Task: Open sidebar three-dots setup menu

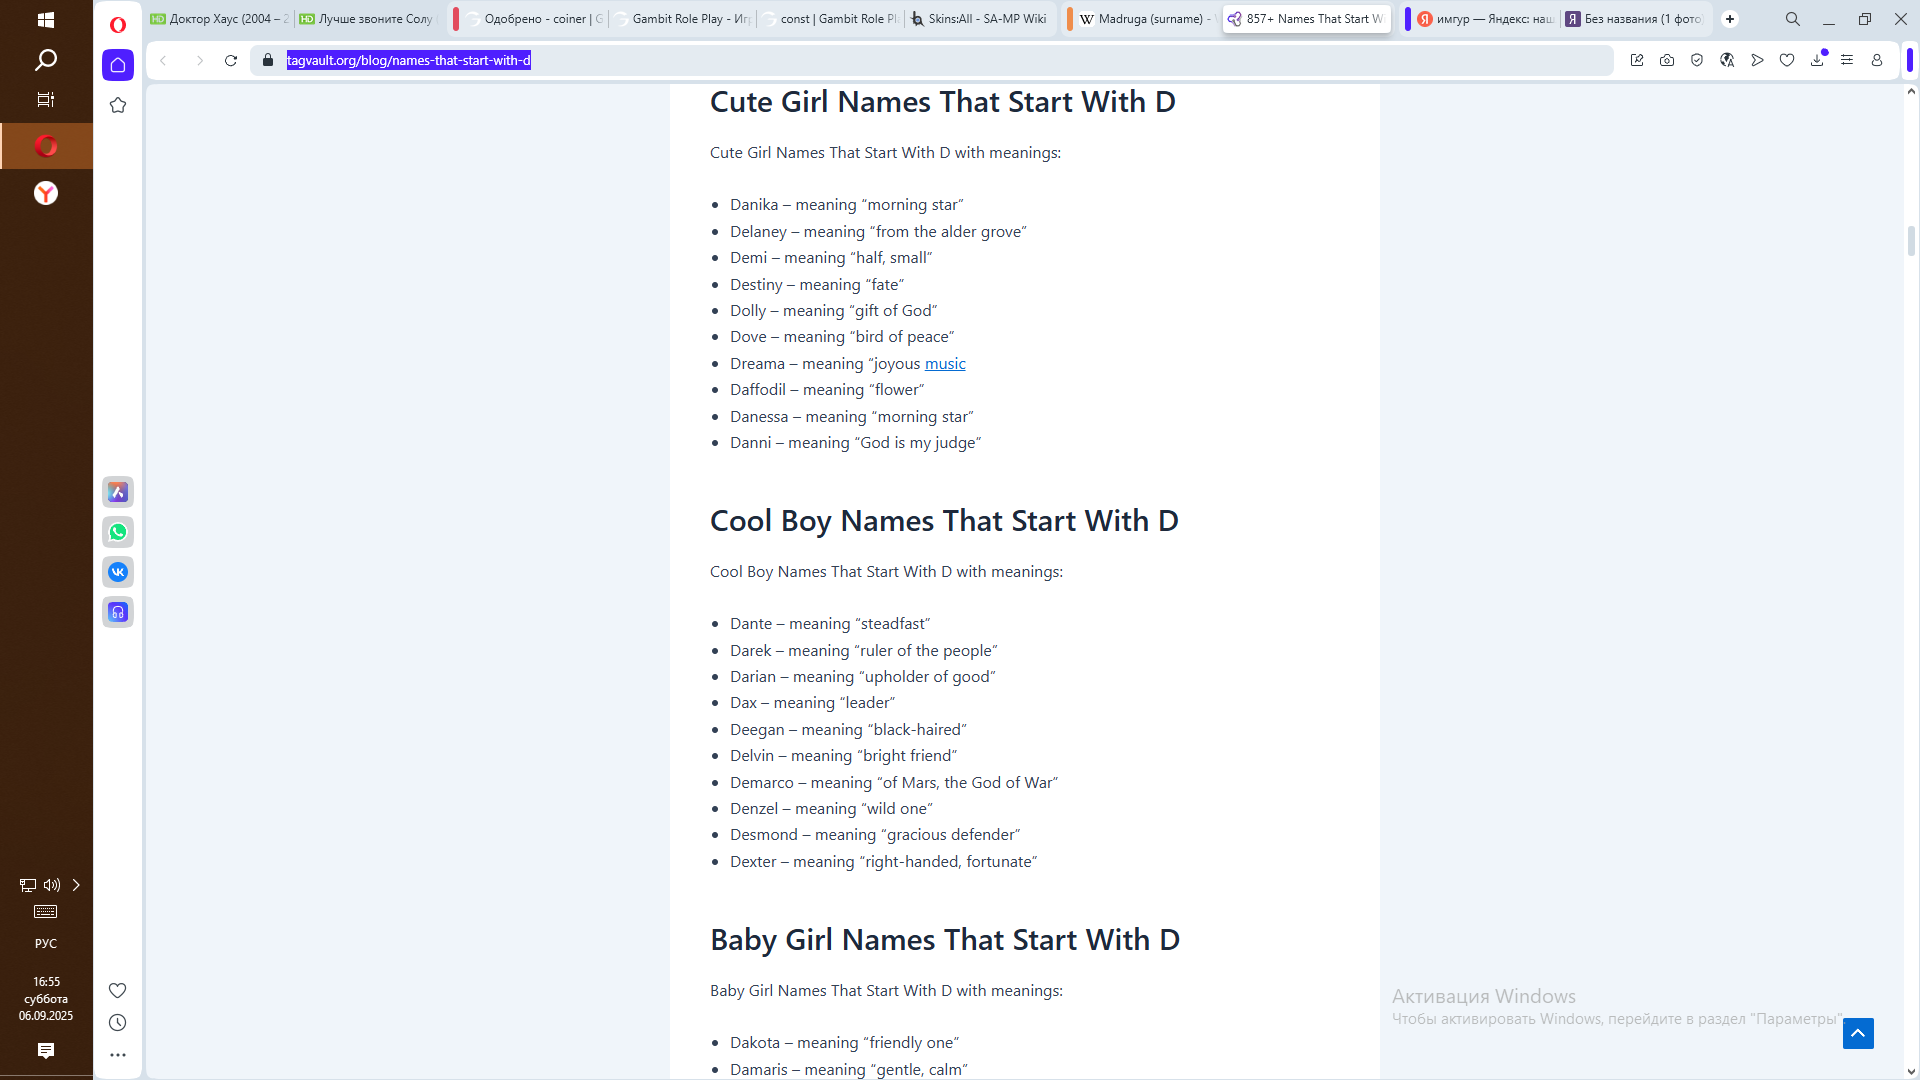Action: (118, 1054)
